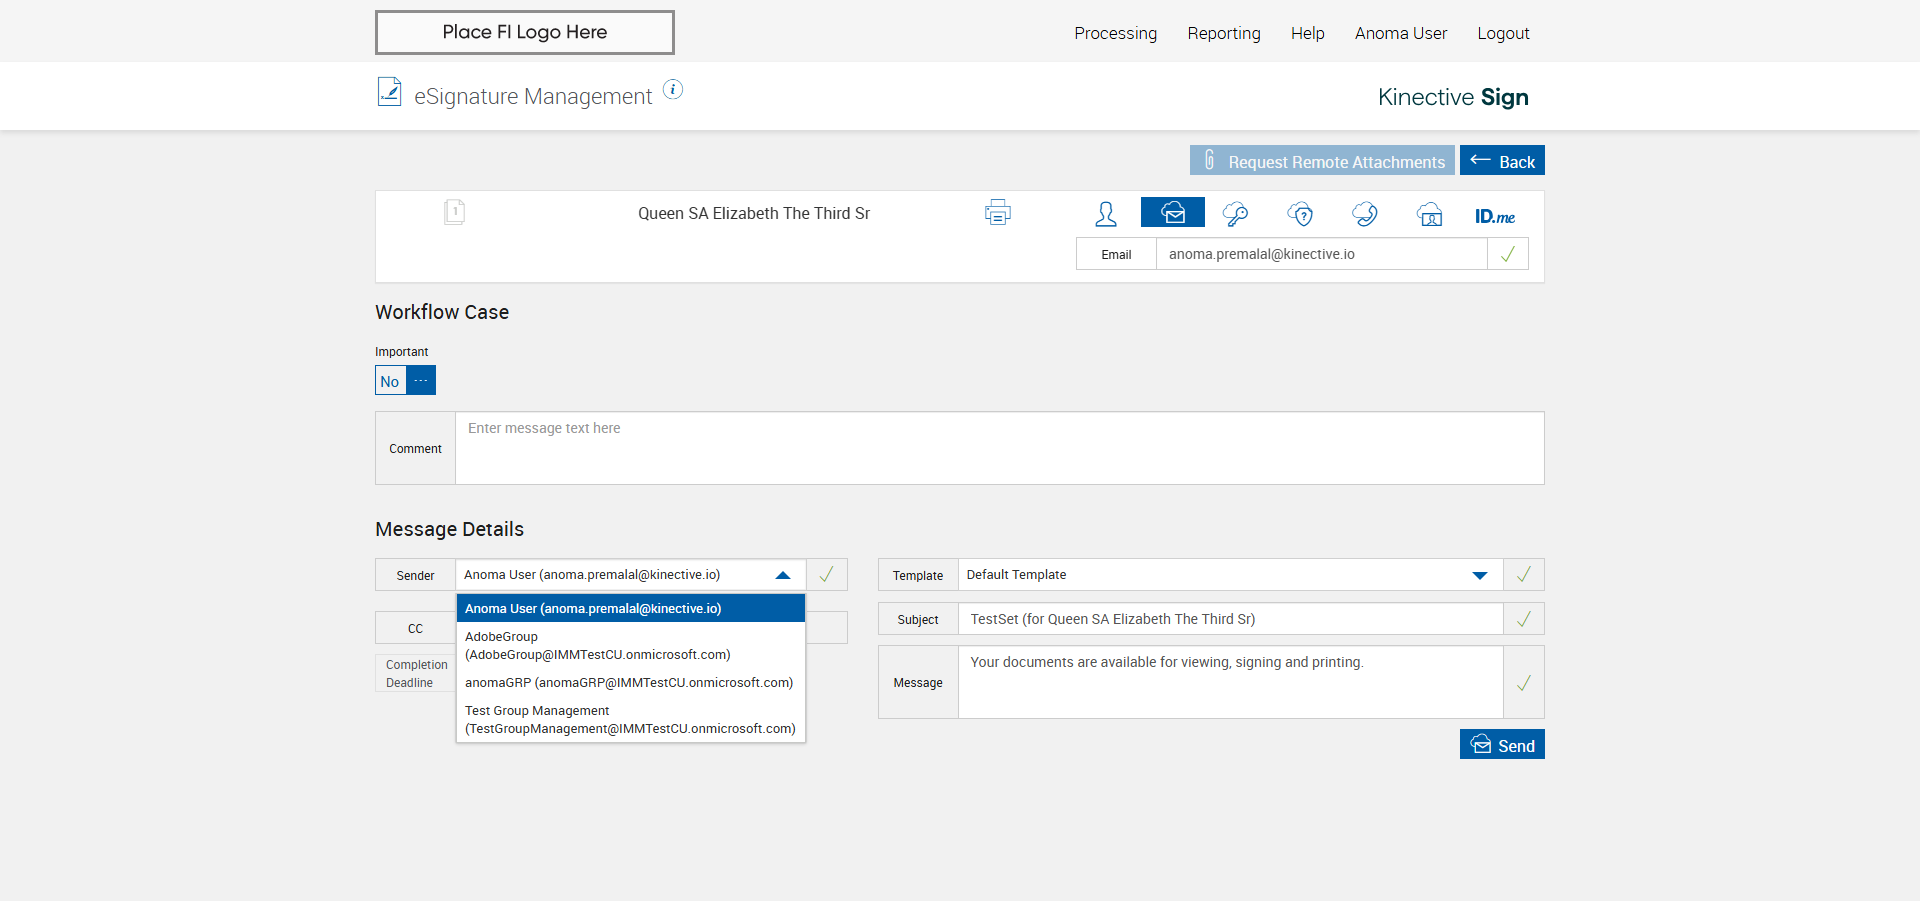Choose the cloud shield question-mark icon
This screenshot has width=1920, height=901.
click(x=1300, y=214)
